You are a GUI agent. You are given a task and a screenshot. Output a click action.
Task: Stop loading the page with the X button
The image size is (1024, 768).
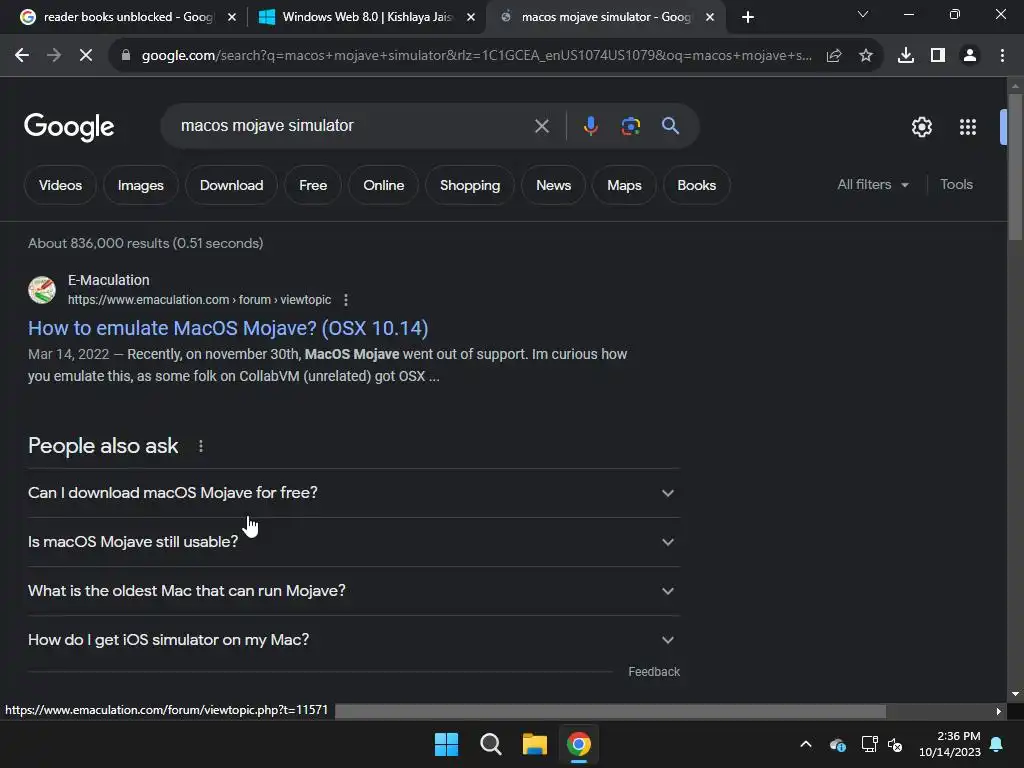[x=86, y=56]
